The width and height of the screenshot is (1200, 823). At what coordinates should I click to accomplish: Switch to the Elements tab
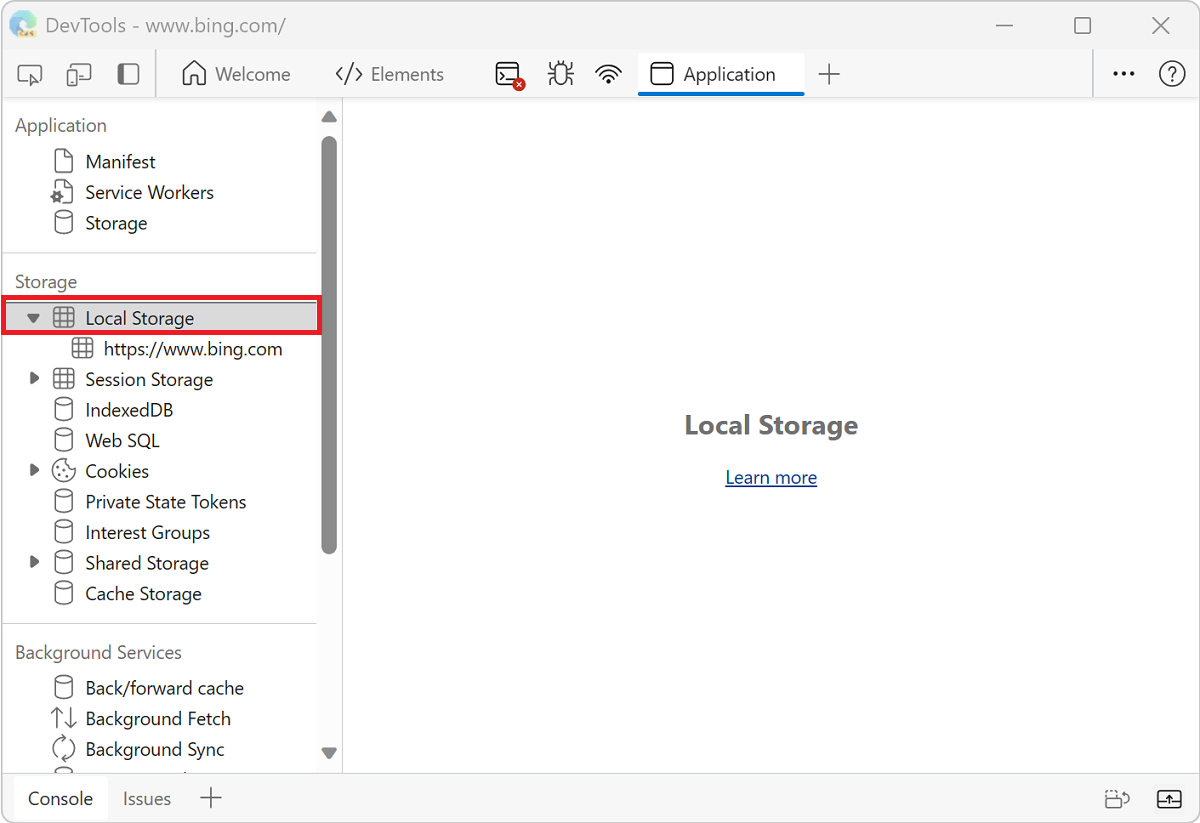(390, 73)
